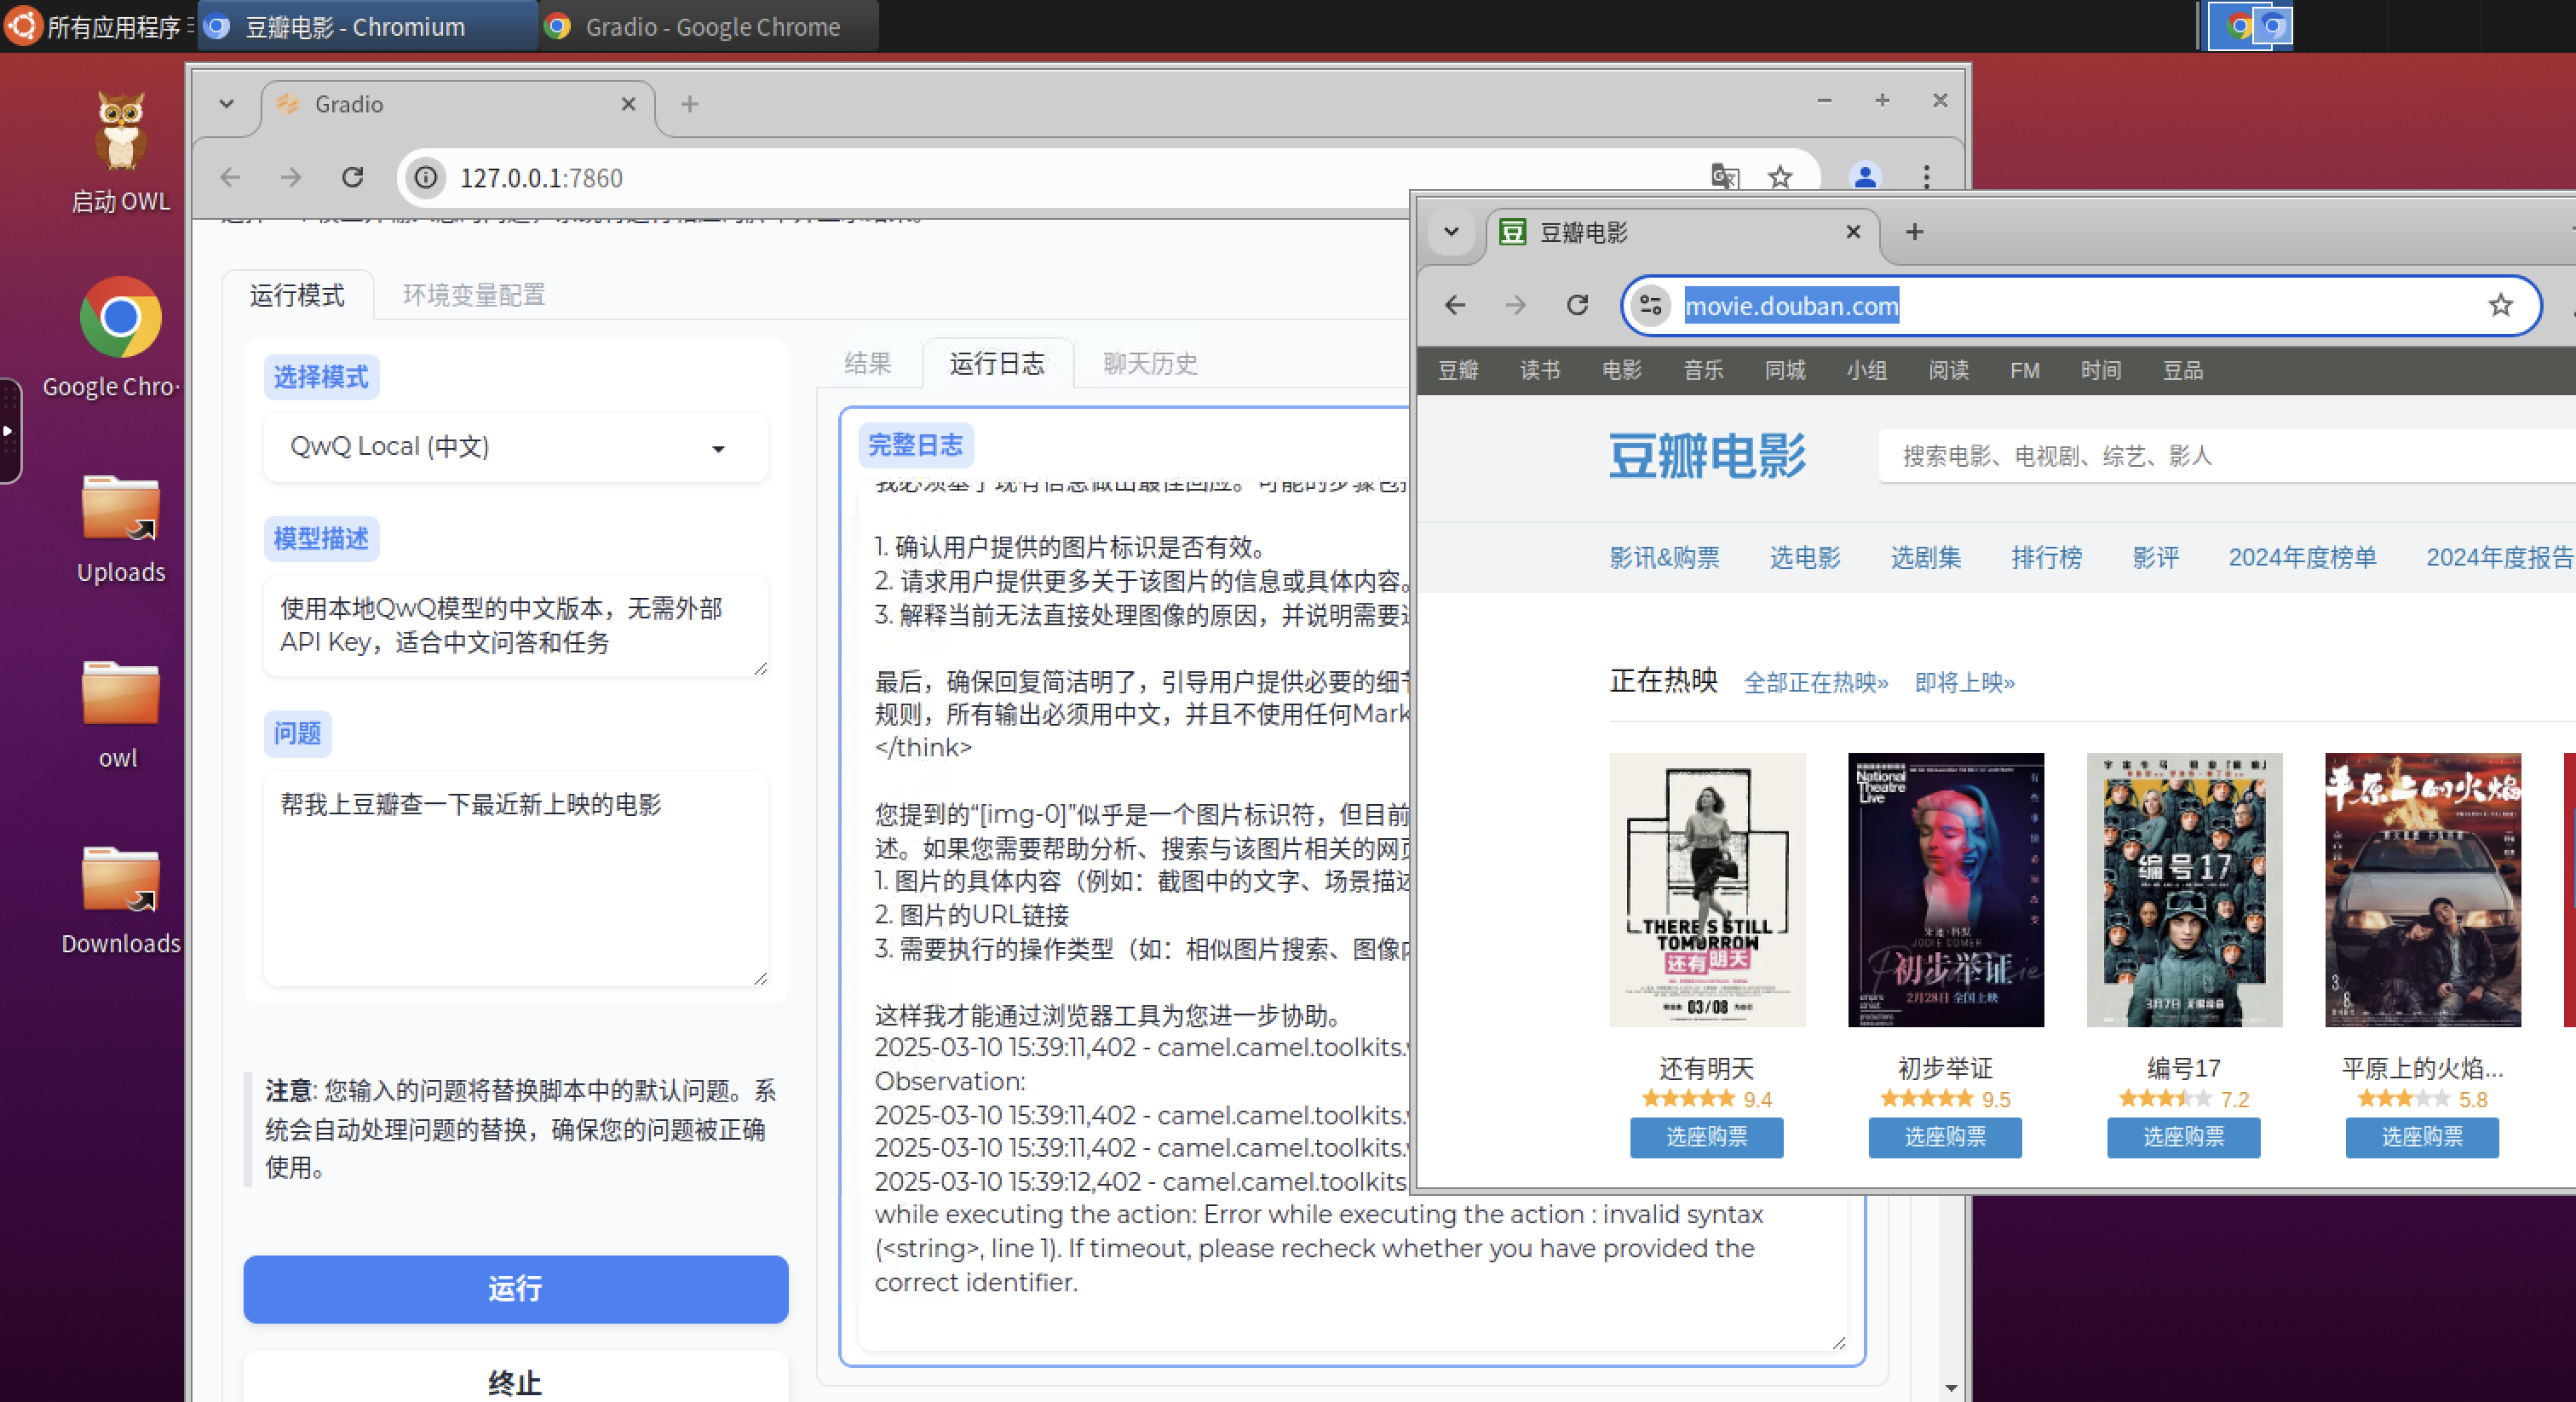
Task: Expand the tab search chevron in the Gradio window
Action: click(x=227, y=104)
